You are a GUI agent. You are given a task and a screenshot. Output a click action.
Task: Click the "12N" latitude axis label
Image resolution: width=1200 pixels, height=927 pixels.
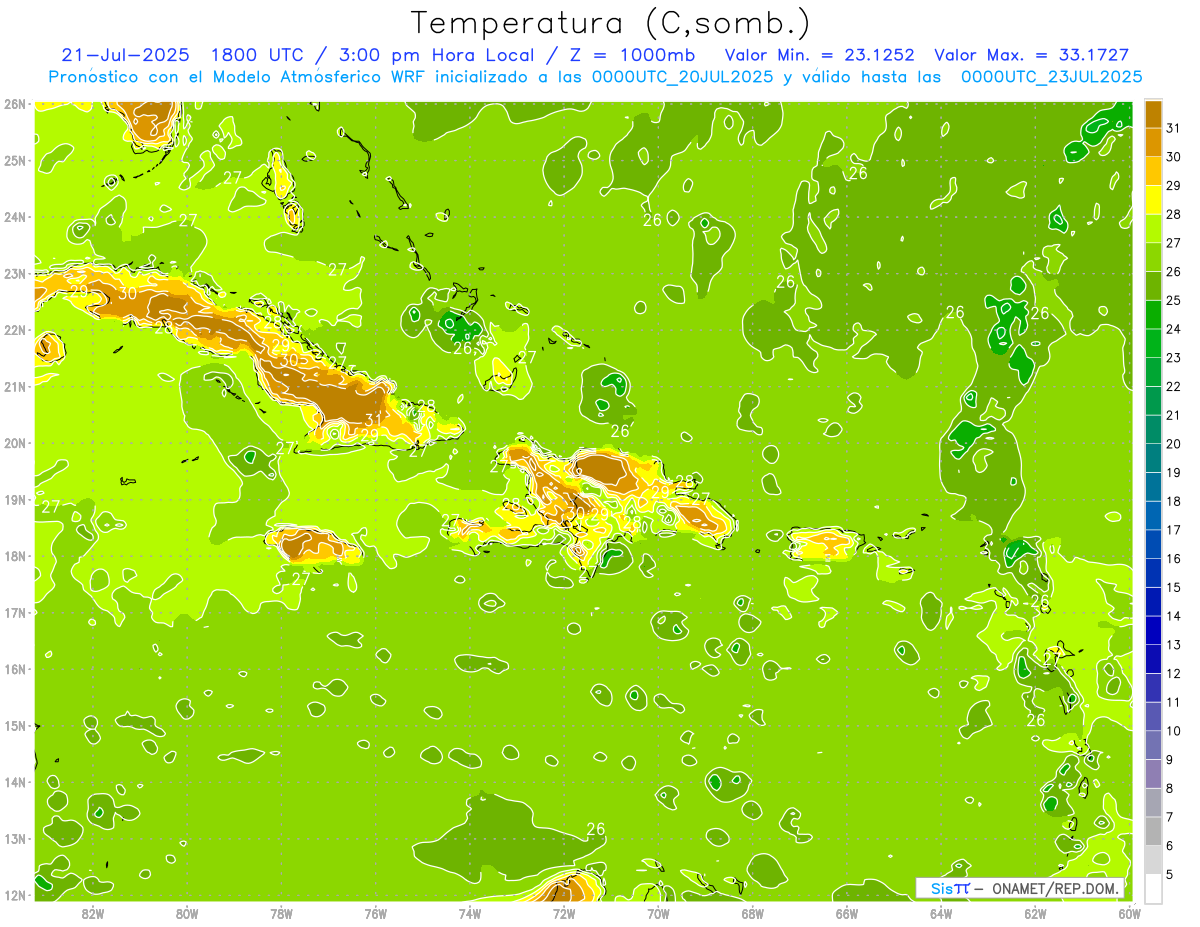[x=14, y=895]
